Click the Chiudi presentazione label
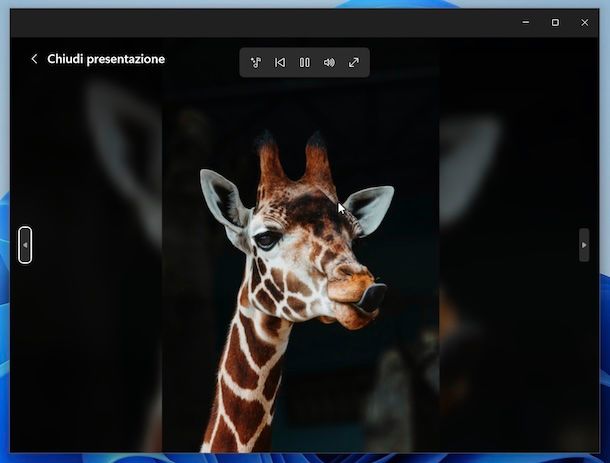The height and width of the screenshot is (463, 610). pos(106,59)
